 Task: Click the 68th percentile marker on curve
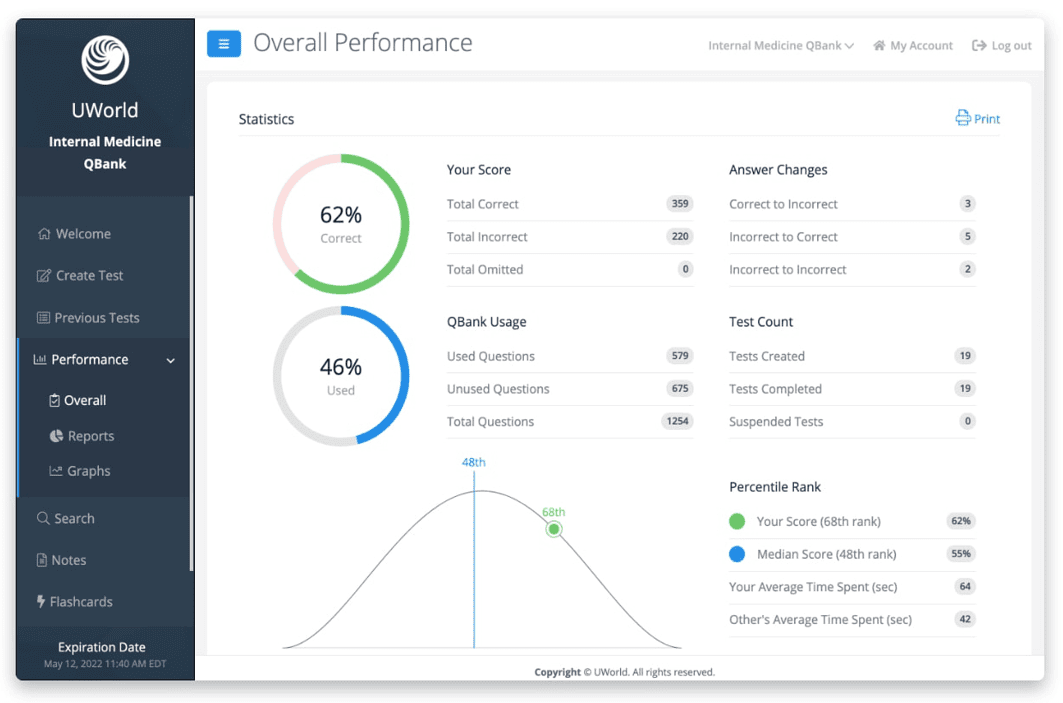coord(554,529)
